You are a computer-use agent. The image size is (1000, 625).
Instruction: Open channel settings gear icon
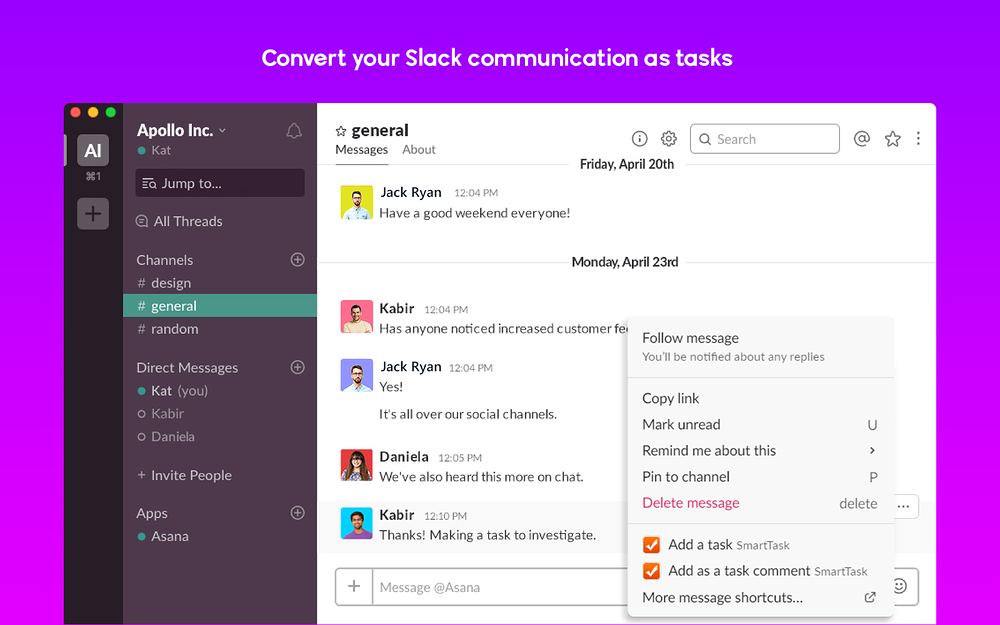668,138
